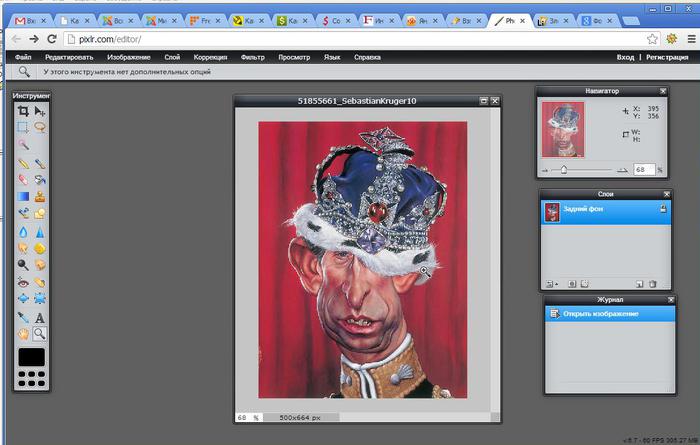Delete layer with the trash icon
Viewport: 700px width, 445px height.
(653, 284)
